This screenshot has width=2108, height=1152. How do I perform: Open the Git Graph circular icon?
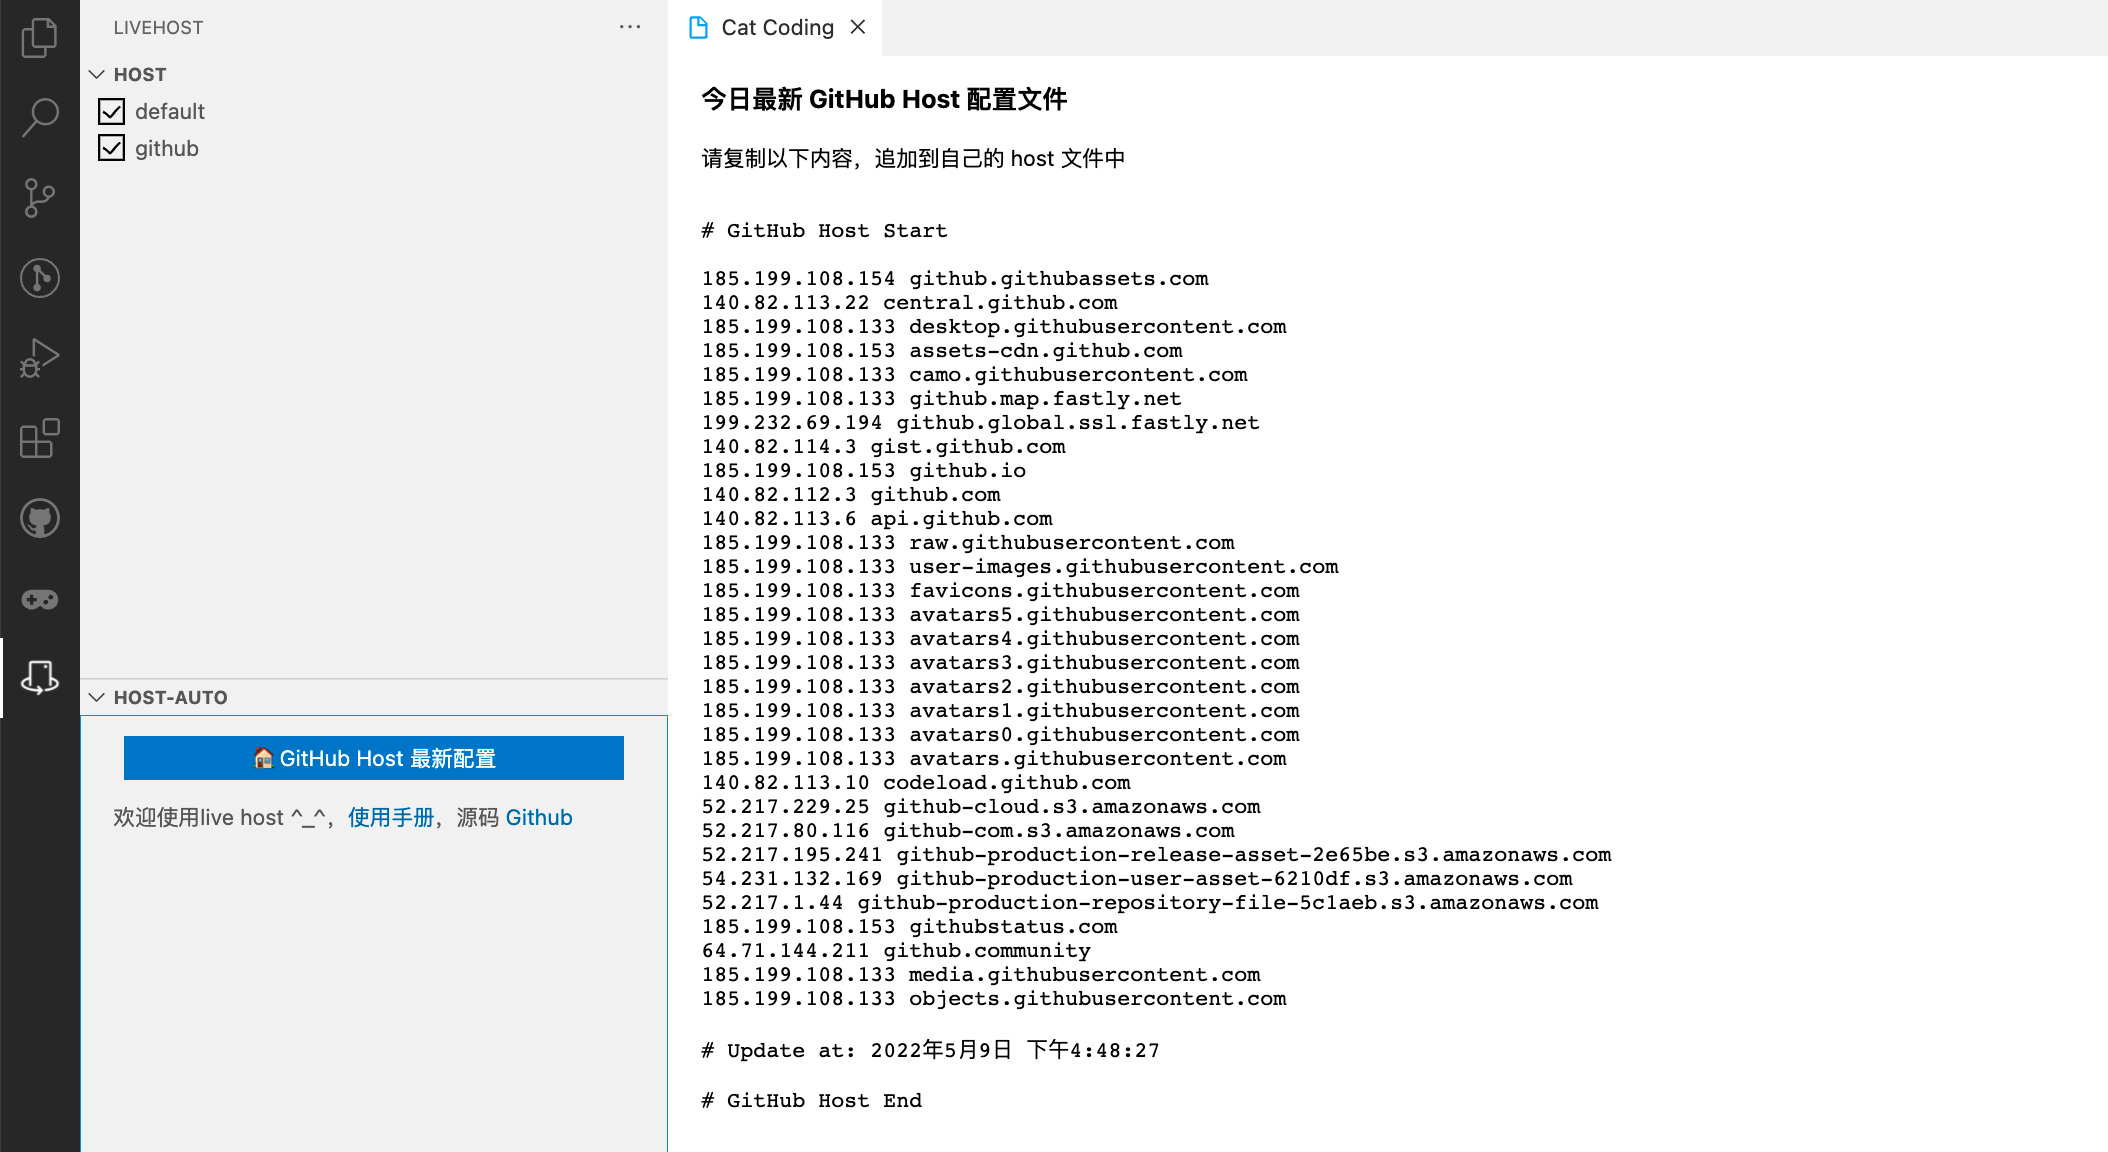pyautogui.click(x=39, y=278)
